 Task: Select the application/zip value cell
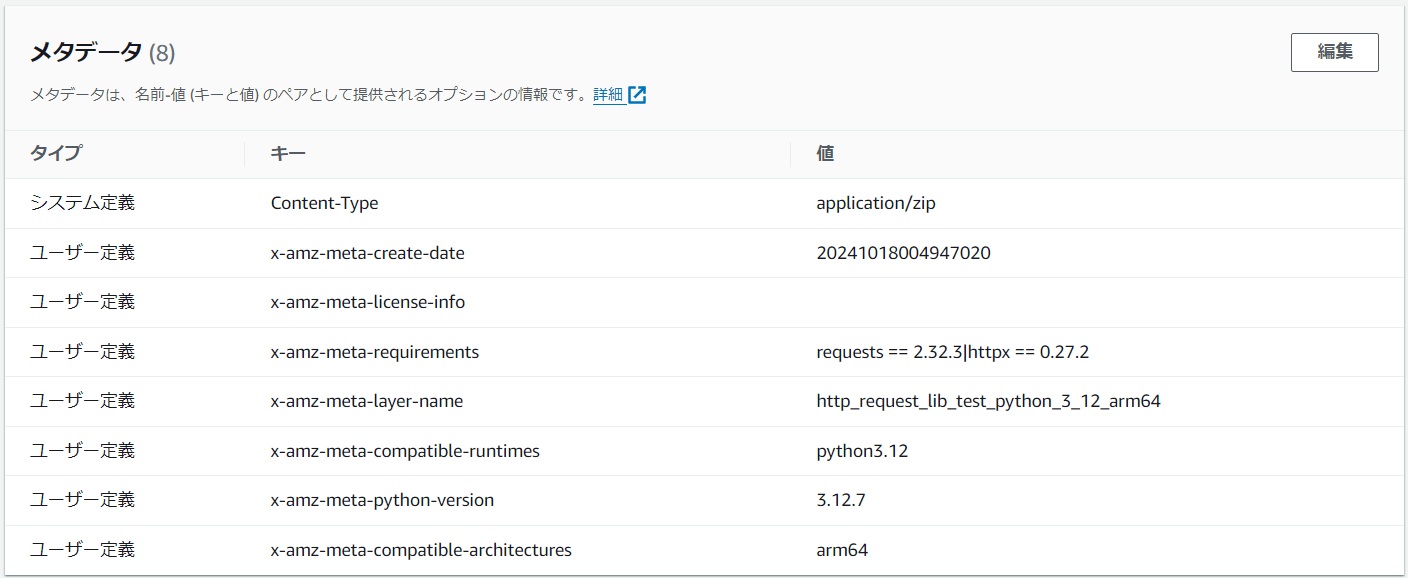click(874, 203)
